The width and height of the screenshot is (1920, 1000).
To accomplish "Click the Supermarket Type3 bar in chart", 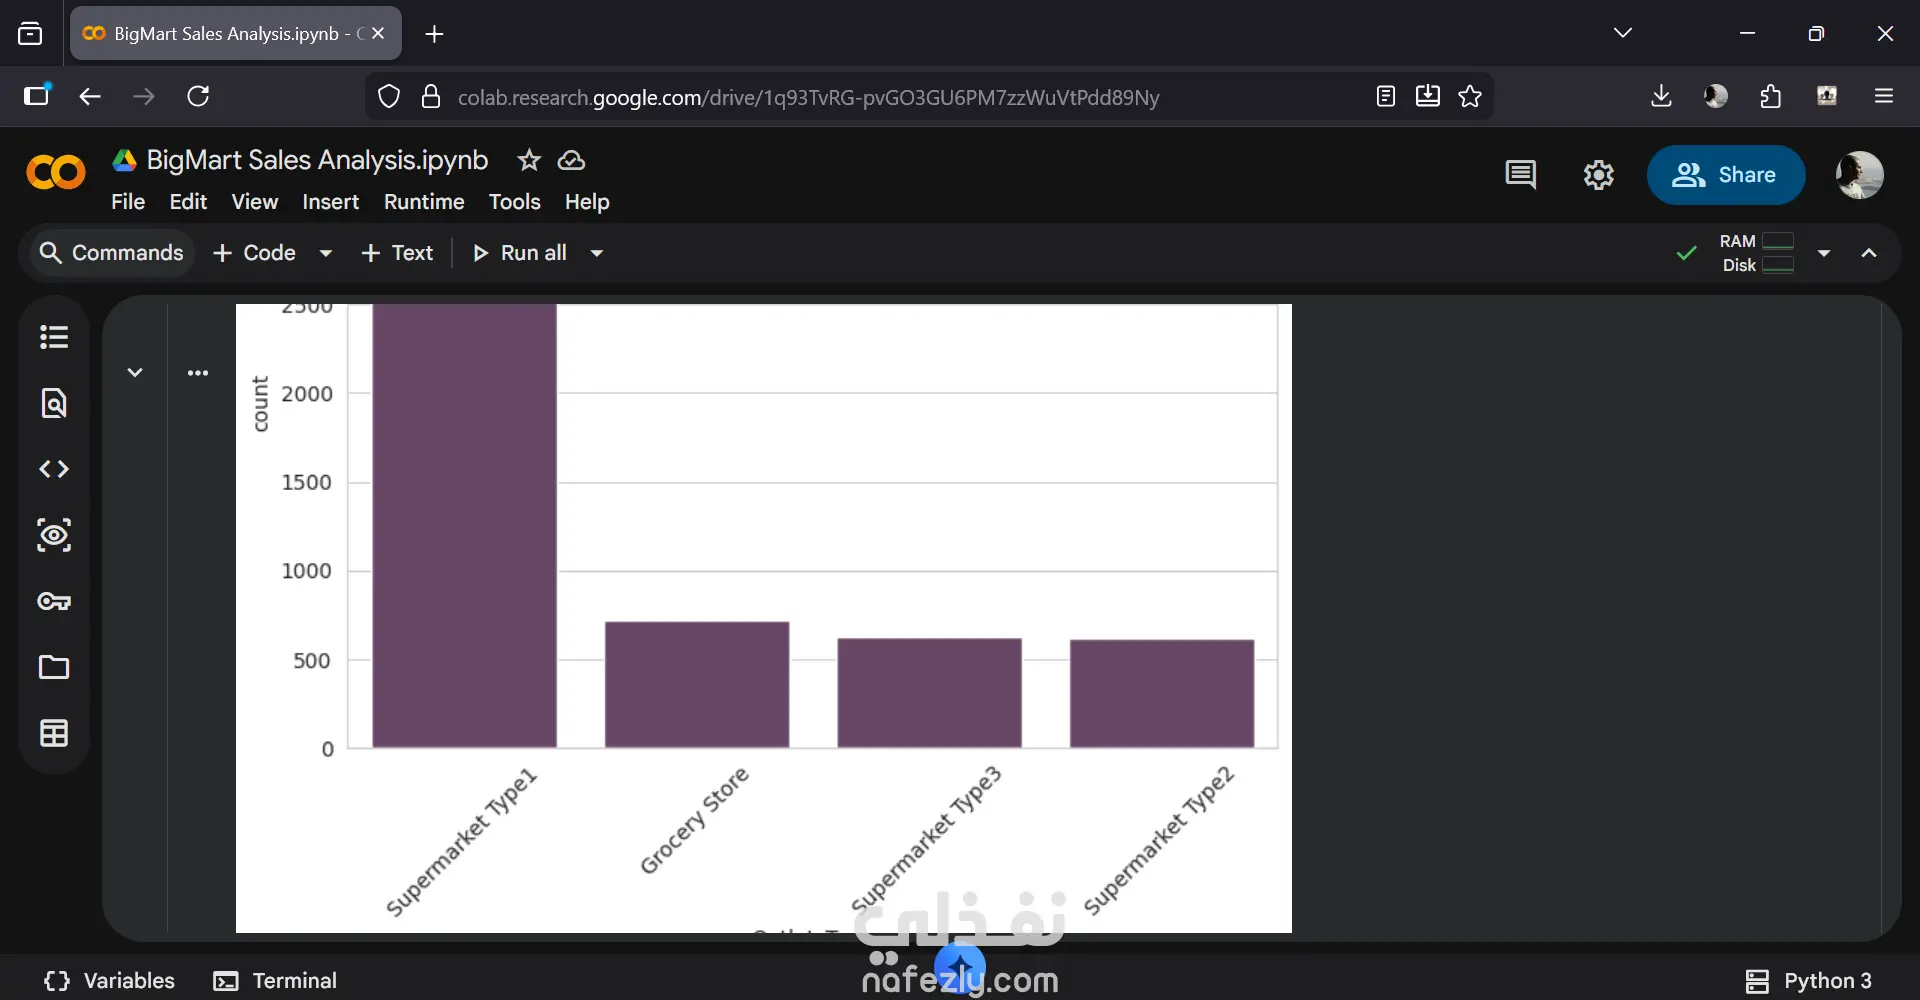I will (930, 692).
